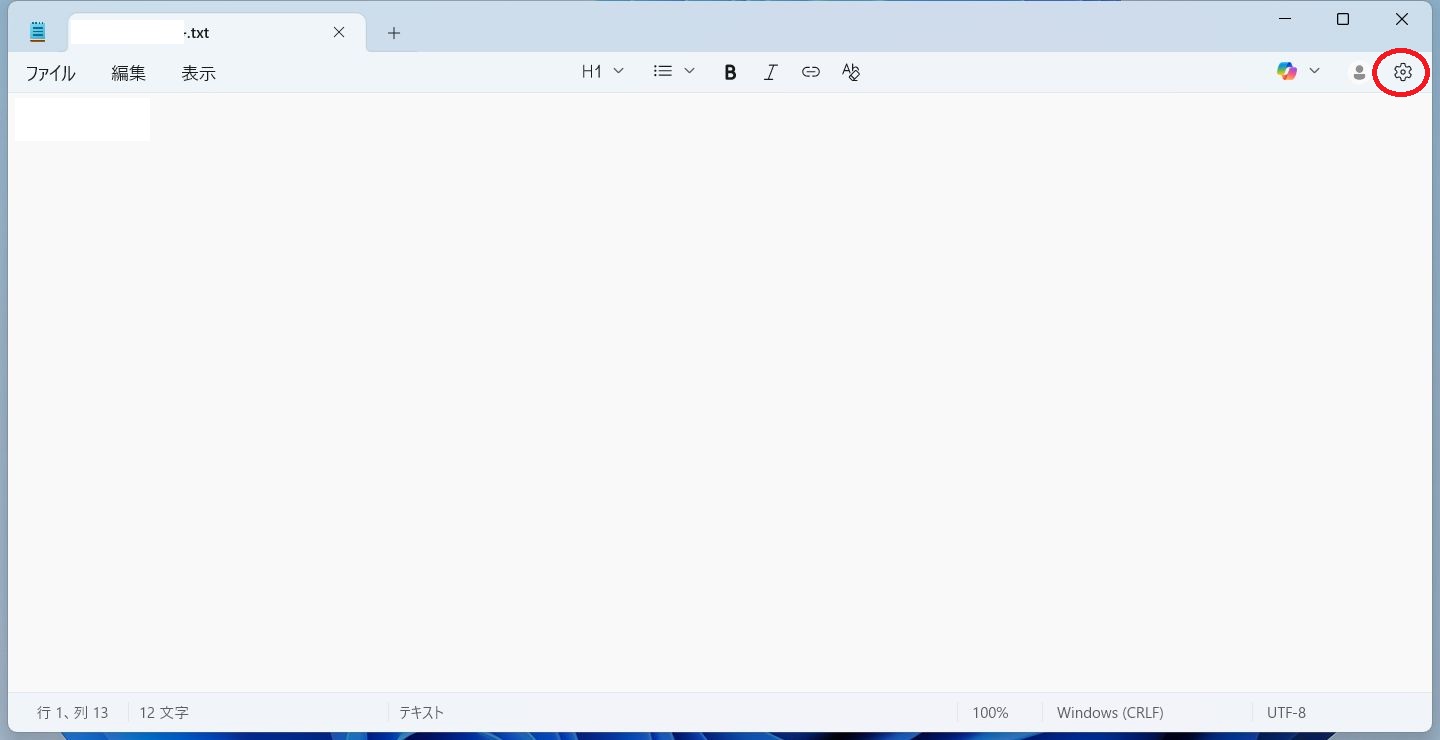Image resolution: width=1440 pixels, height=740 pixels.
Task: Open the Copilot assistant
Action: click(1286, 71)
